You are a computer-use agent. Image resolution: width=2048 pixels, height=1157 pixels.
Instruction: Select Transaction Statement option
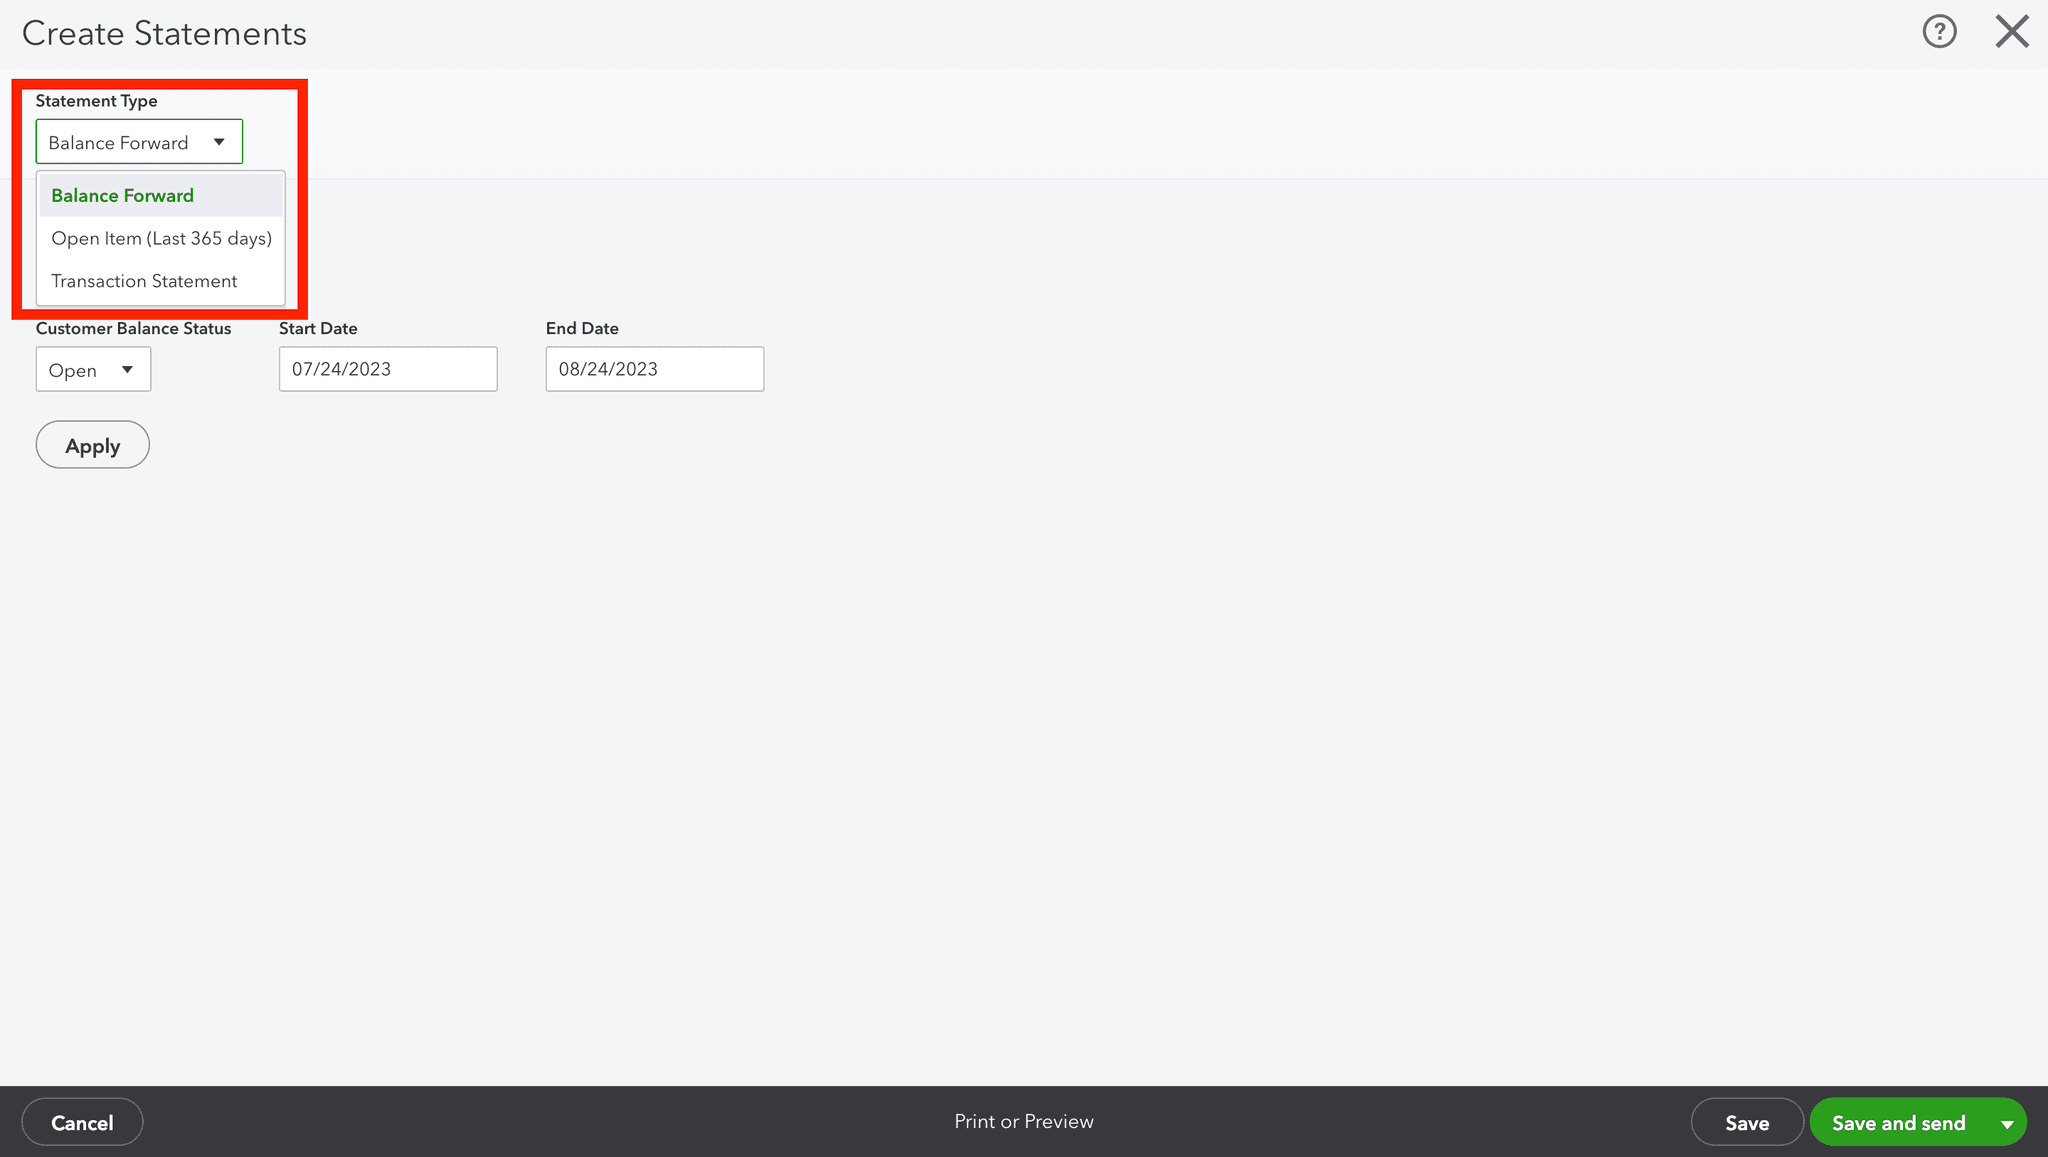(x=144, y=281)
